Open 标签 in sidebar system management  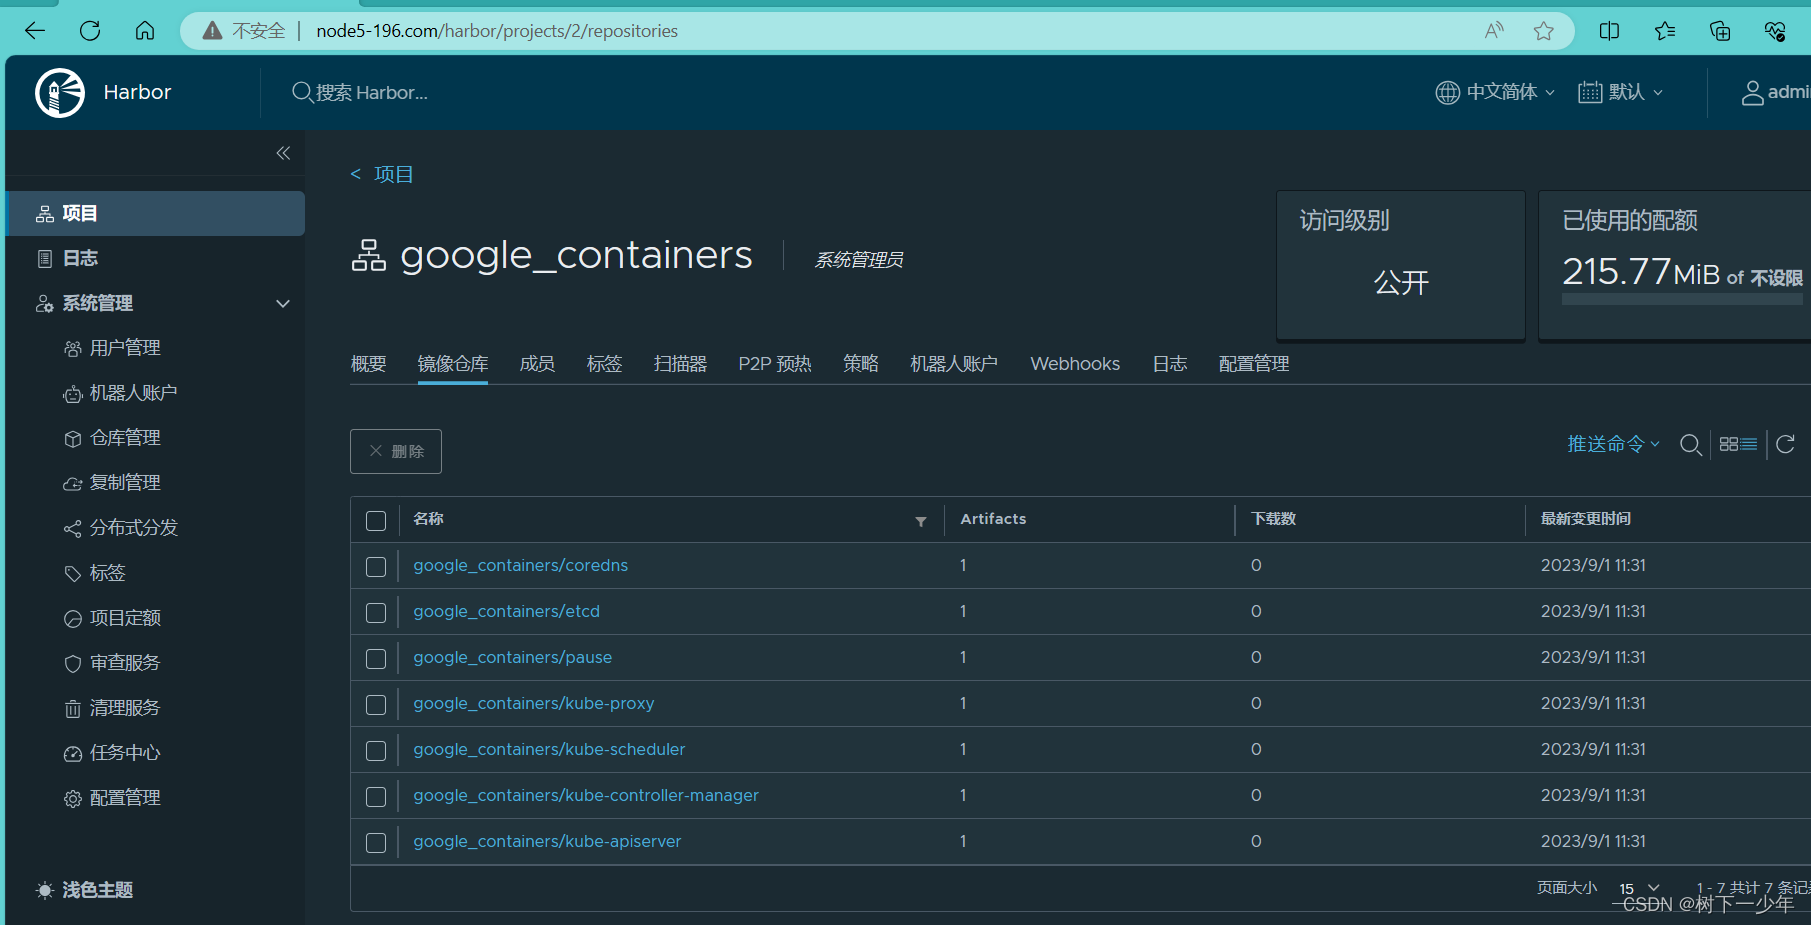(x=107, y=573)
